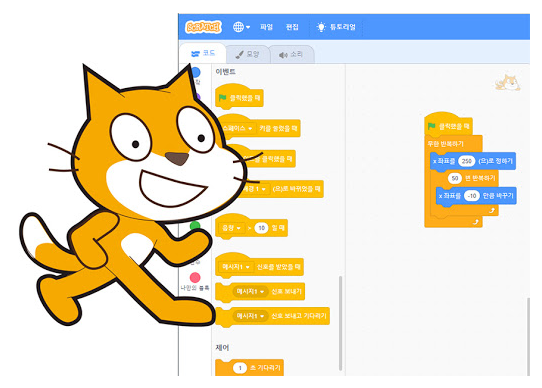The image size is (542, 388).
Task: Select the pink 나만의 블록 category circle
Action: point(195,277)
